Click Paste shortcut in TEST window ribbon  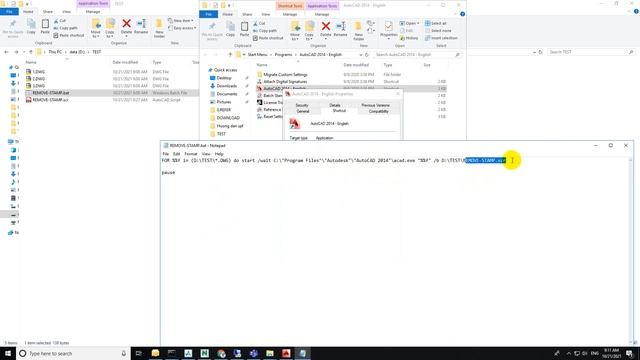69,35
